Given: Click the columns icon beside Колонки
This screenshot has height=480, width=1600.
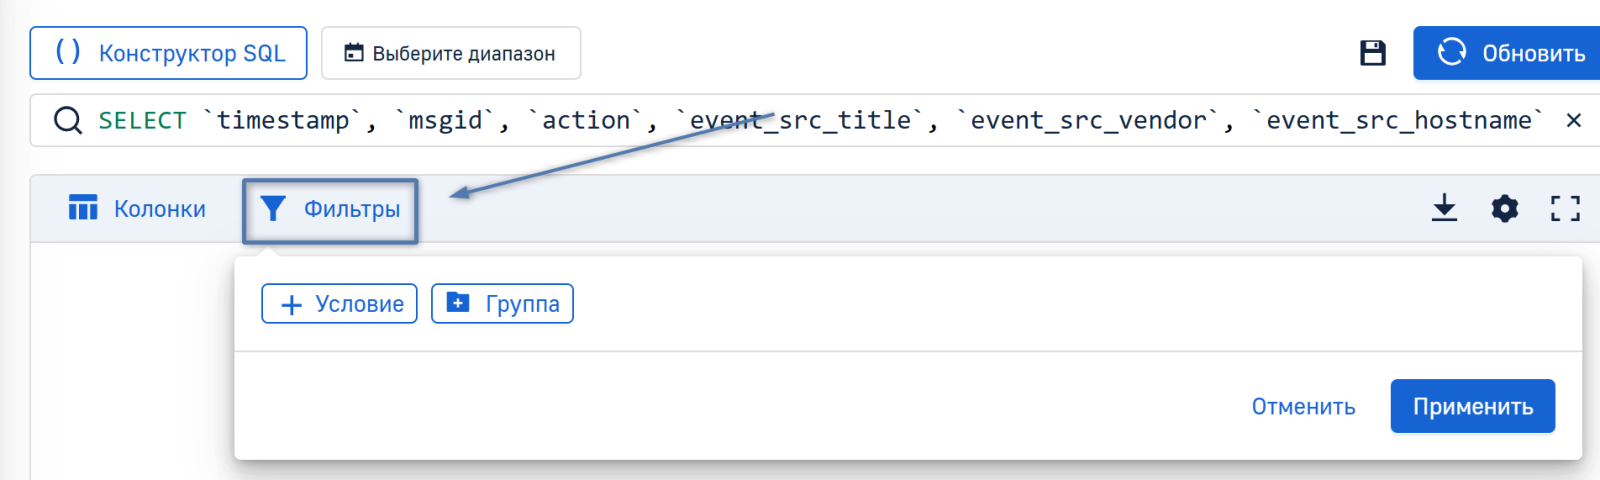Looking at the screenshot, I should (x=83, y=208).
